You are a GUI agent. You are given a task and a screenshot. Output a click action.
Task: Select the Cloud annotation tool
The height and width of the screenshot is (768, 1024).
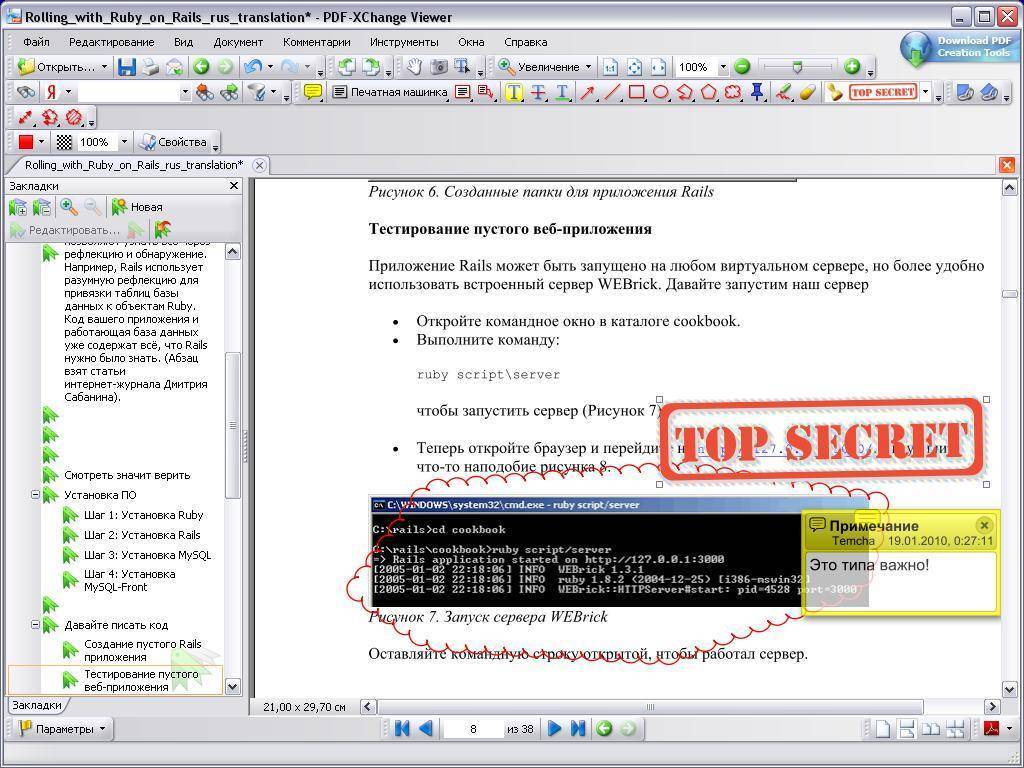(x=733, y=93)
